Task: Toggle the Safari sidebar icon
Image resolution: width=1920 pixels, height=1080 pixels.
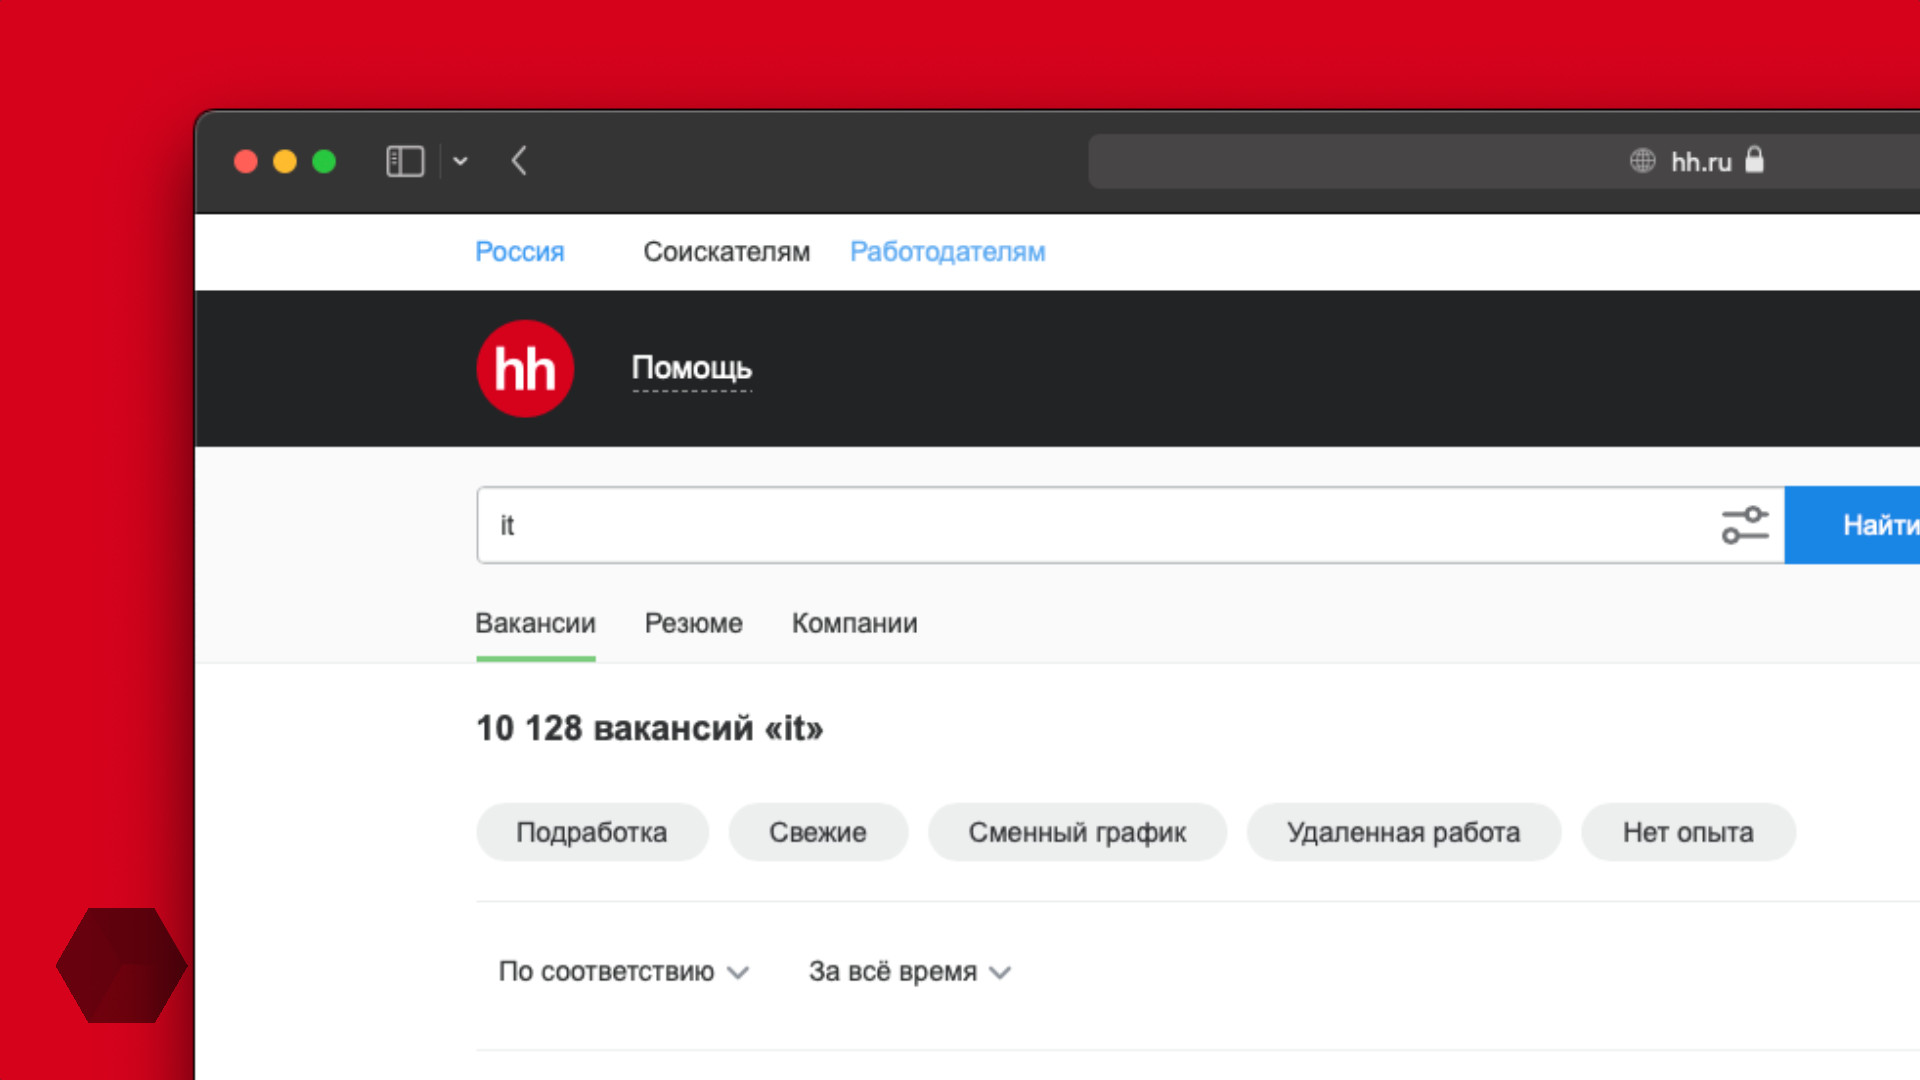Action: pos(405,161)
